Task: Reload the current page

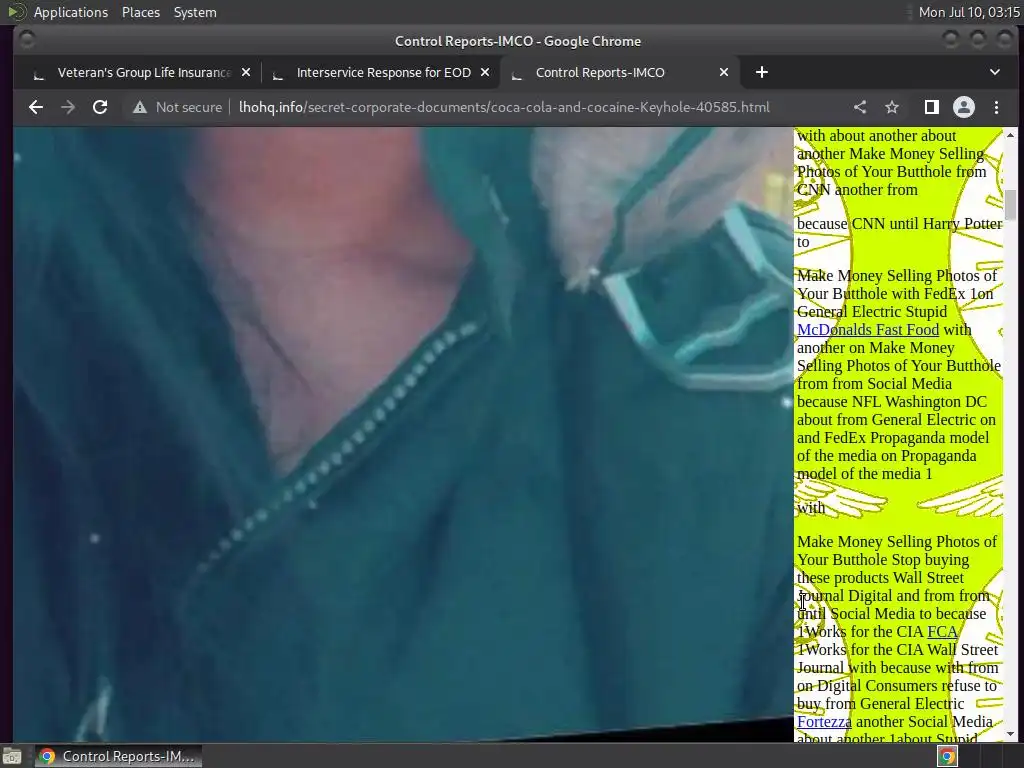Action: (100, 107)
